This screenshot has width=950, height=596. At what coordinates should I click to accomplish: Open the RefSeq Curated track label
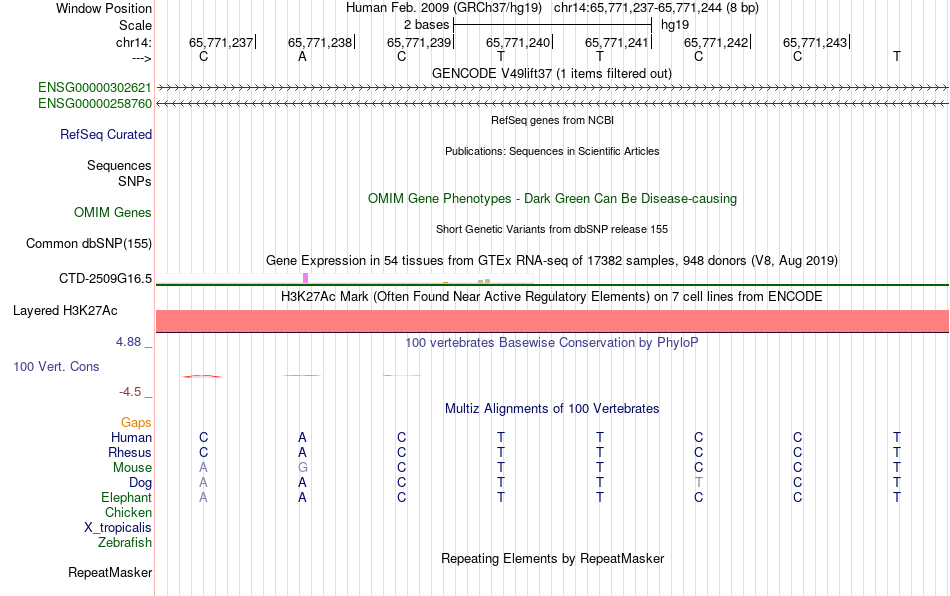[x=106, y=134]
